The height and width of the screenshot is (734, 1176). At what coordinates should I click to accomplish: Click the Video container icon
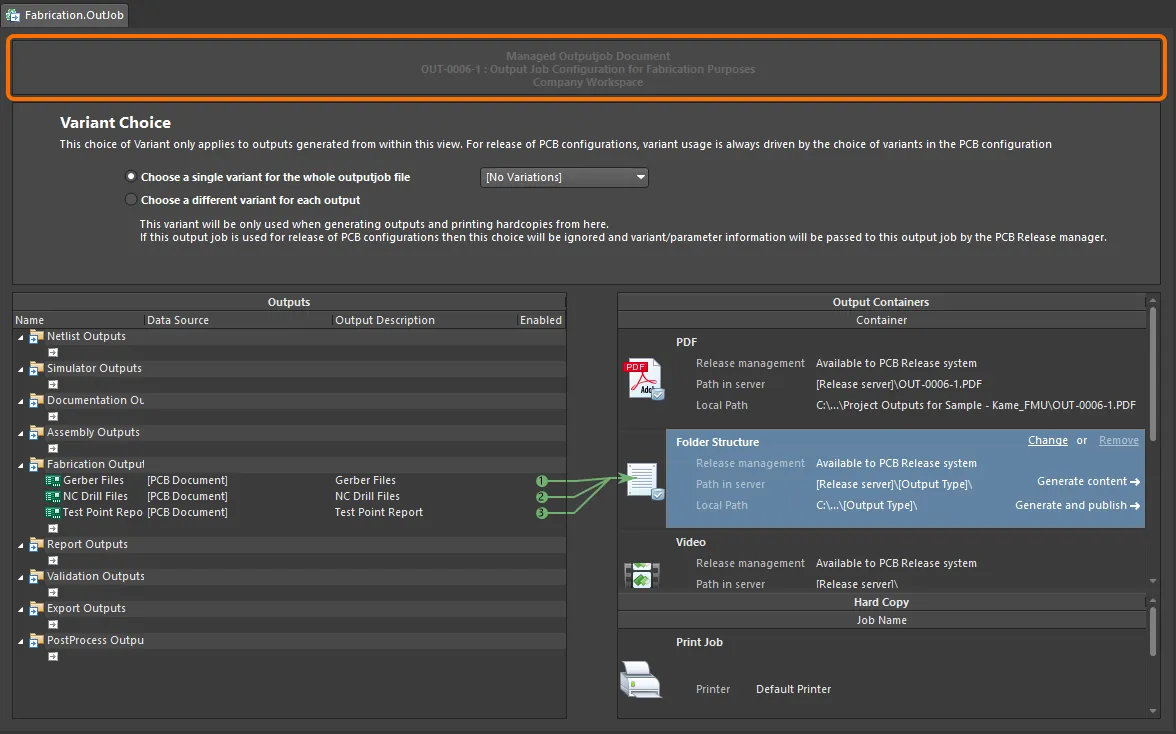[641, 575]
